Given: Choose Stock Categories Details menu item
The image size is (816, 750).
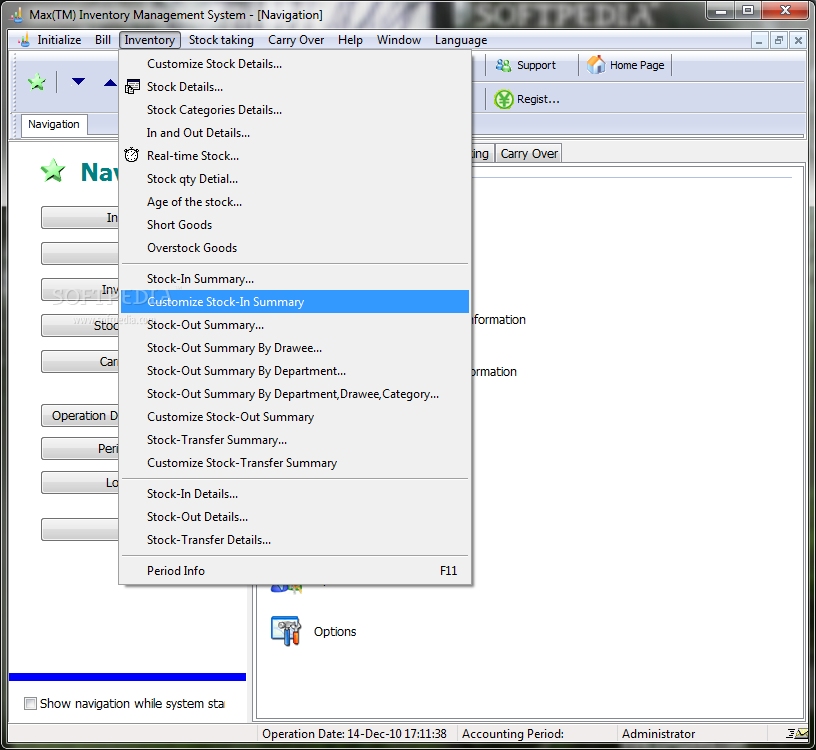Looking at the screenshot, I should [x=295, y=110].
